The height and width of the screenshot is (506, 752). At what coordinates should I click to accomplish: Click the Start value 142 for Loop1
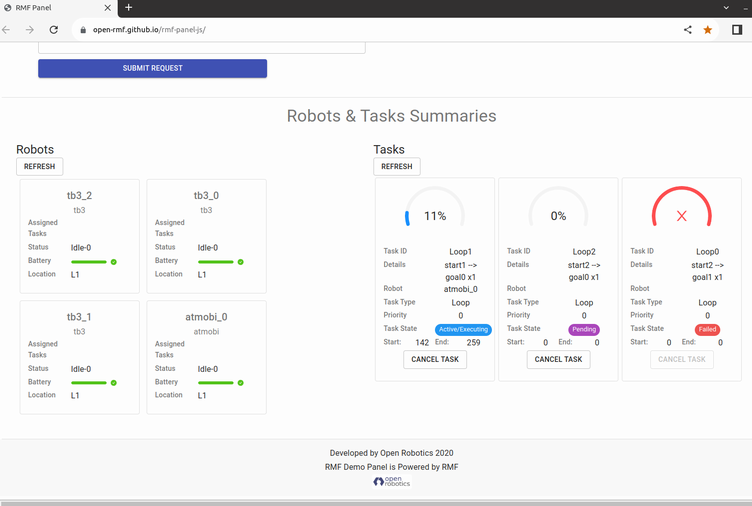click(x=422, y=342)
